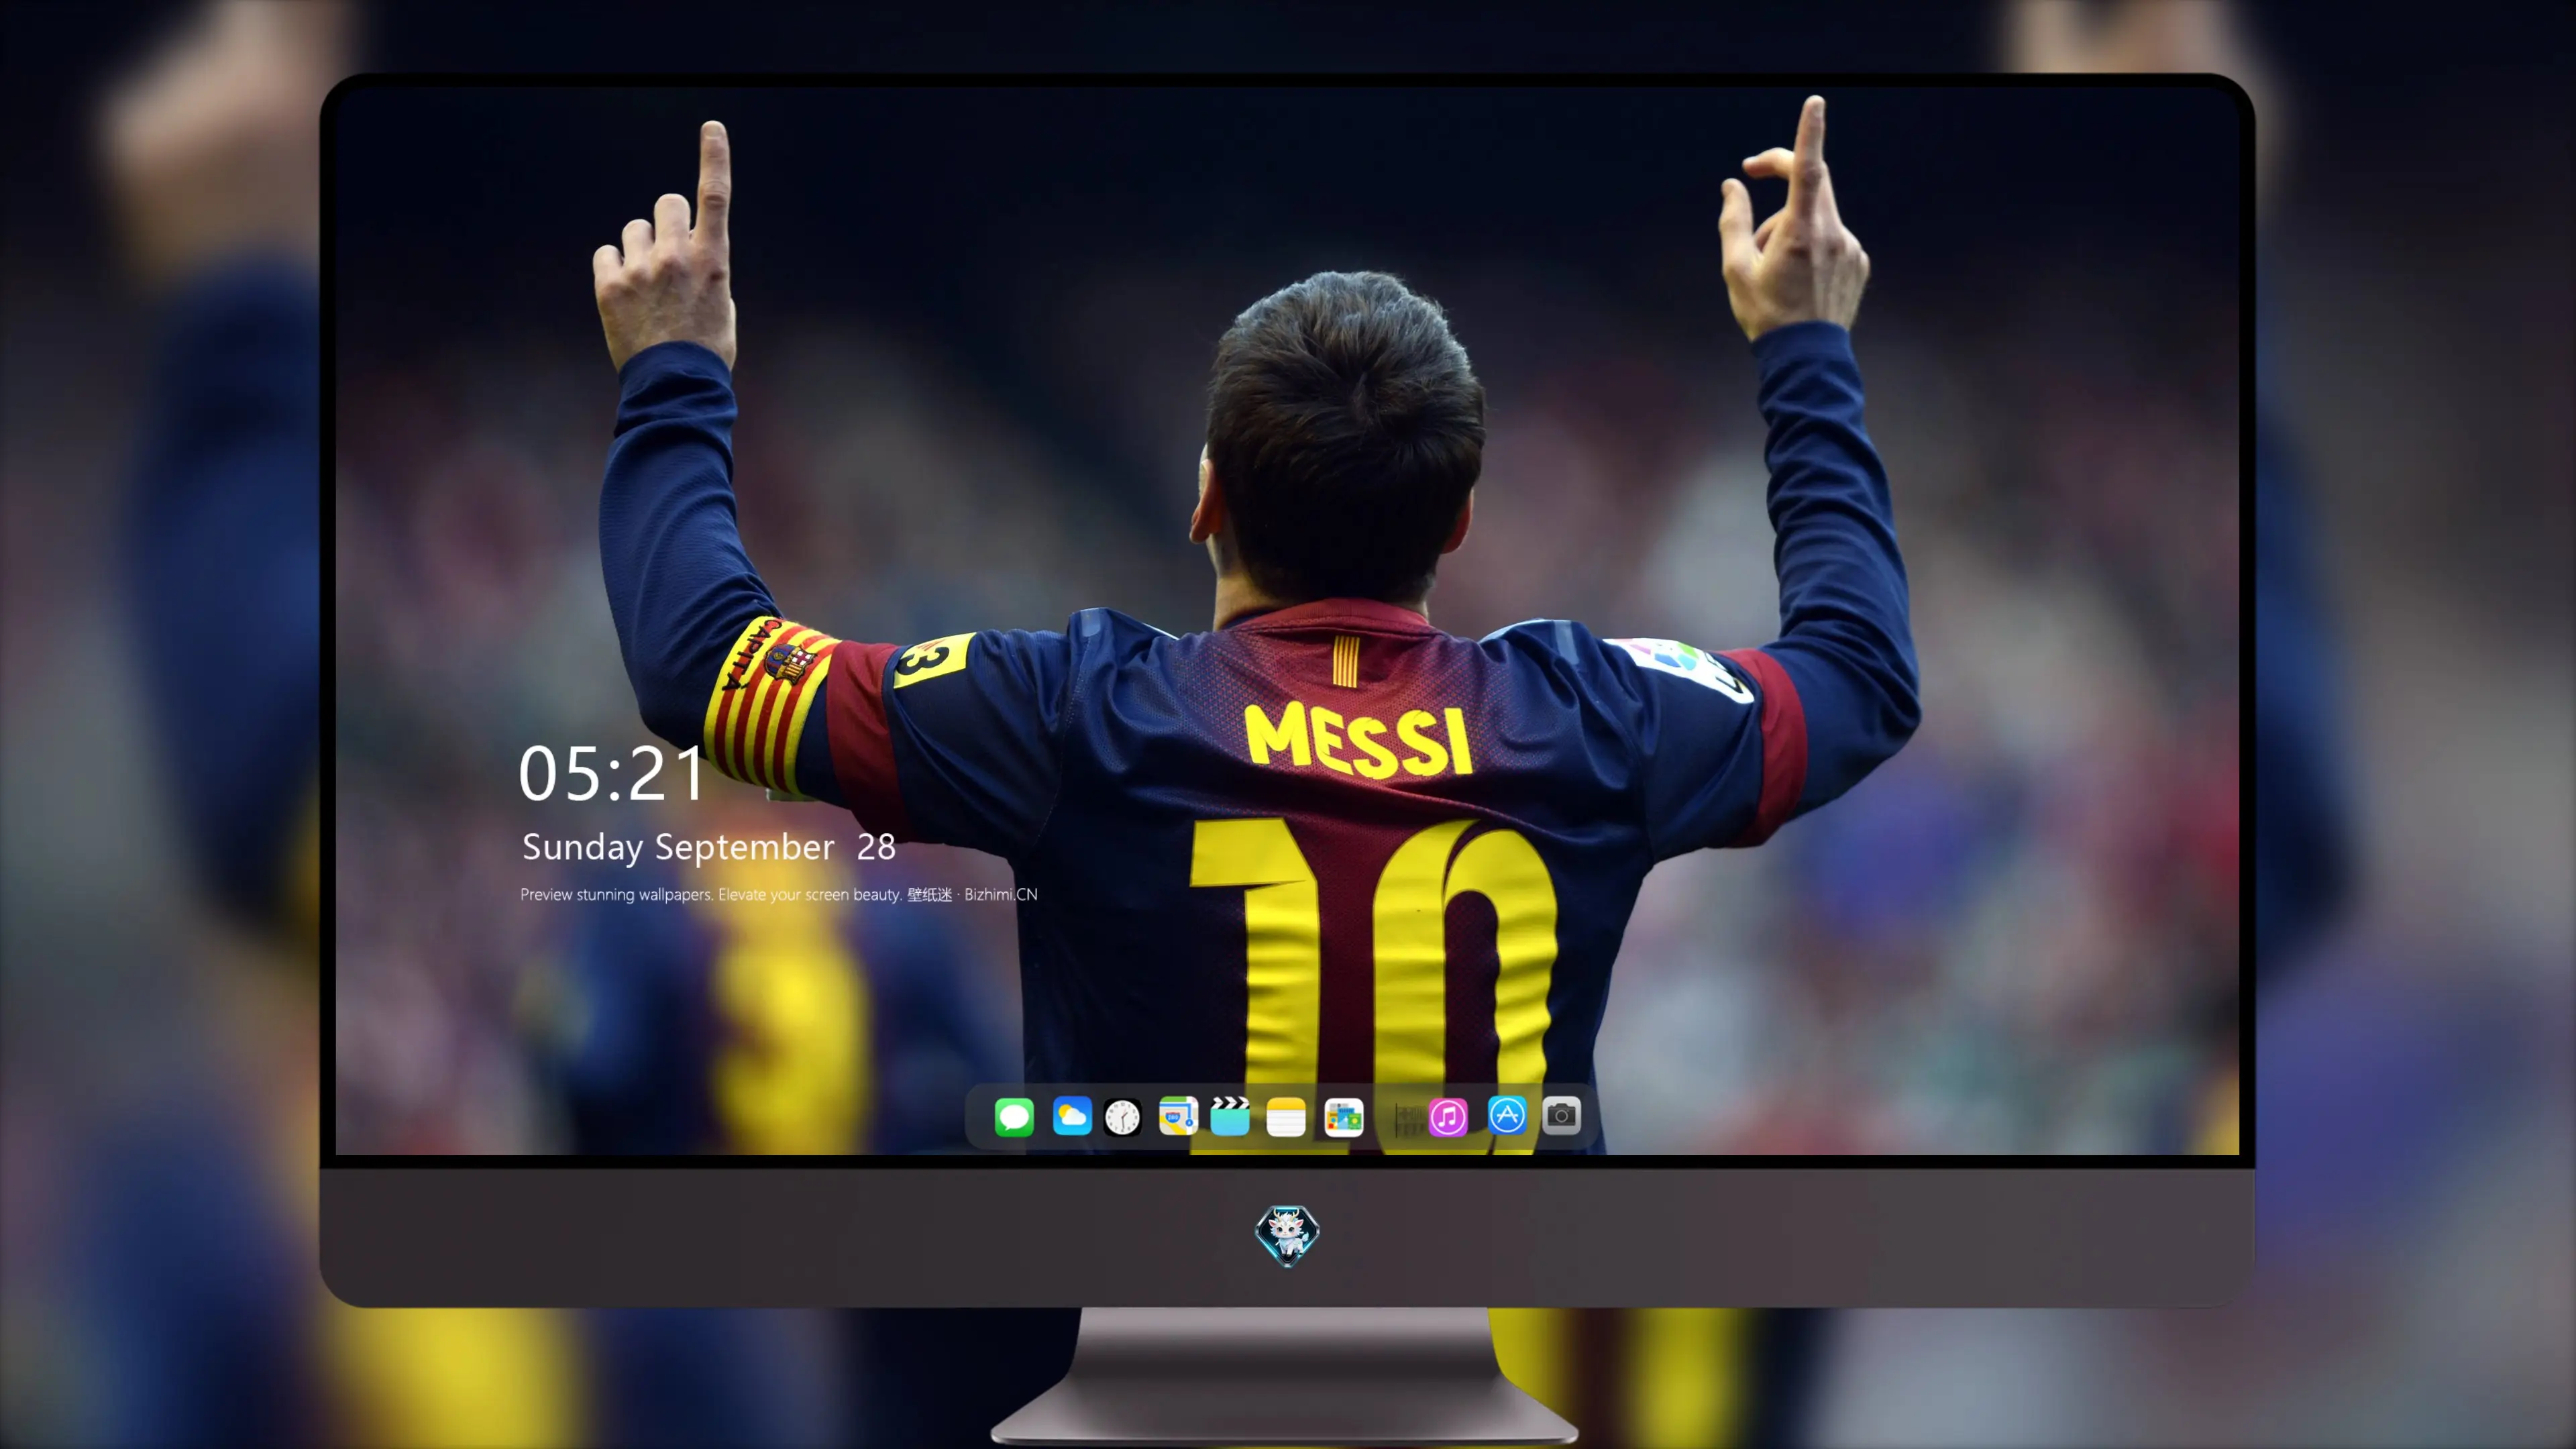Image resolution: width=2576 pixels, height=1449 pixels.
Task: Open the yellow Notes app
Action: pos(1286,1116)
